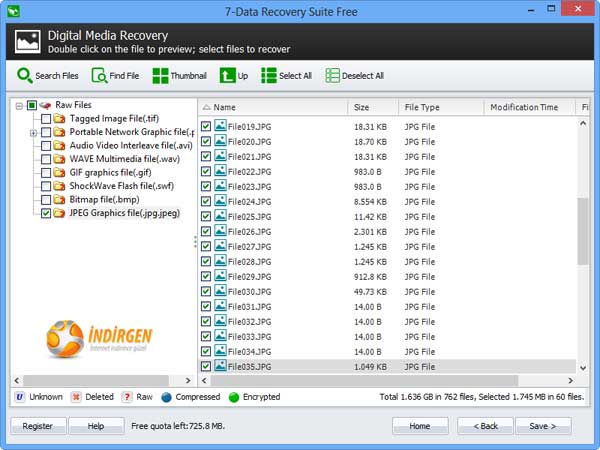Sort the list by Name column
Image resolution: width=600 pixels, height=450 pixels.
pos(273,107)
